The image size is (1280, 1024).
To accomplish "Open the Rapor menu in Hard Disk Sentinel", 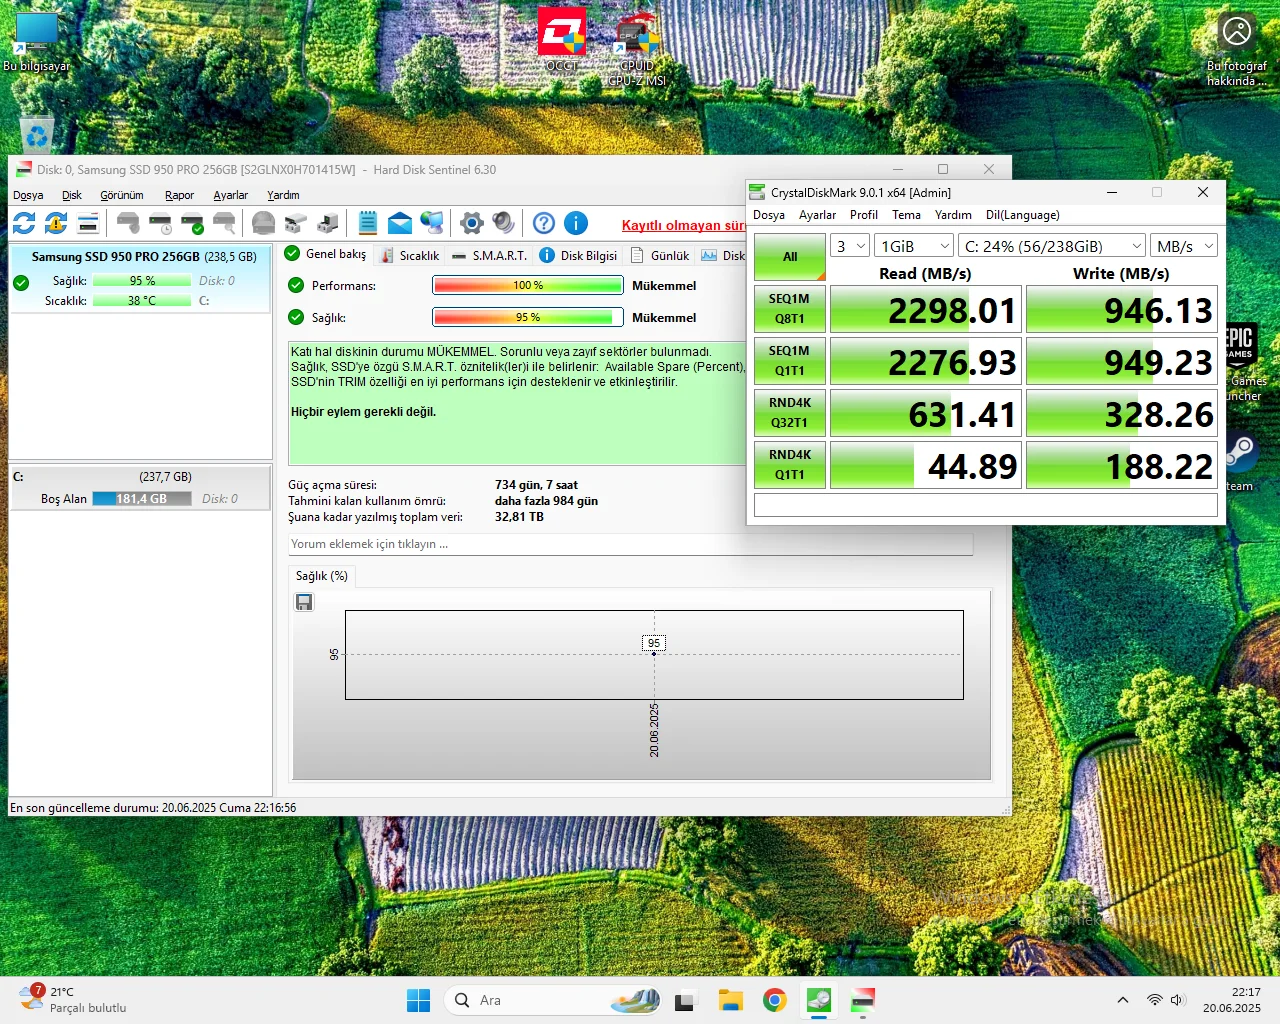I will click(x=179, y=195).
